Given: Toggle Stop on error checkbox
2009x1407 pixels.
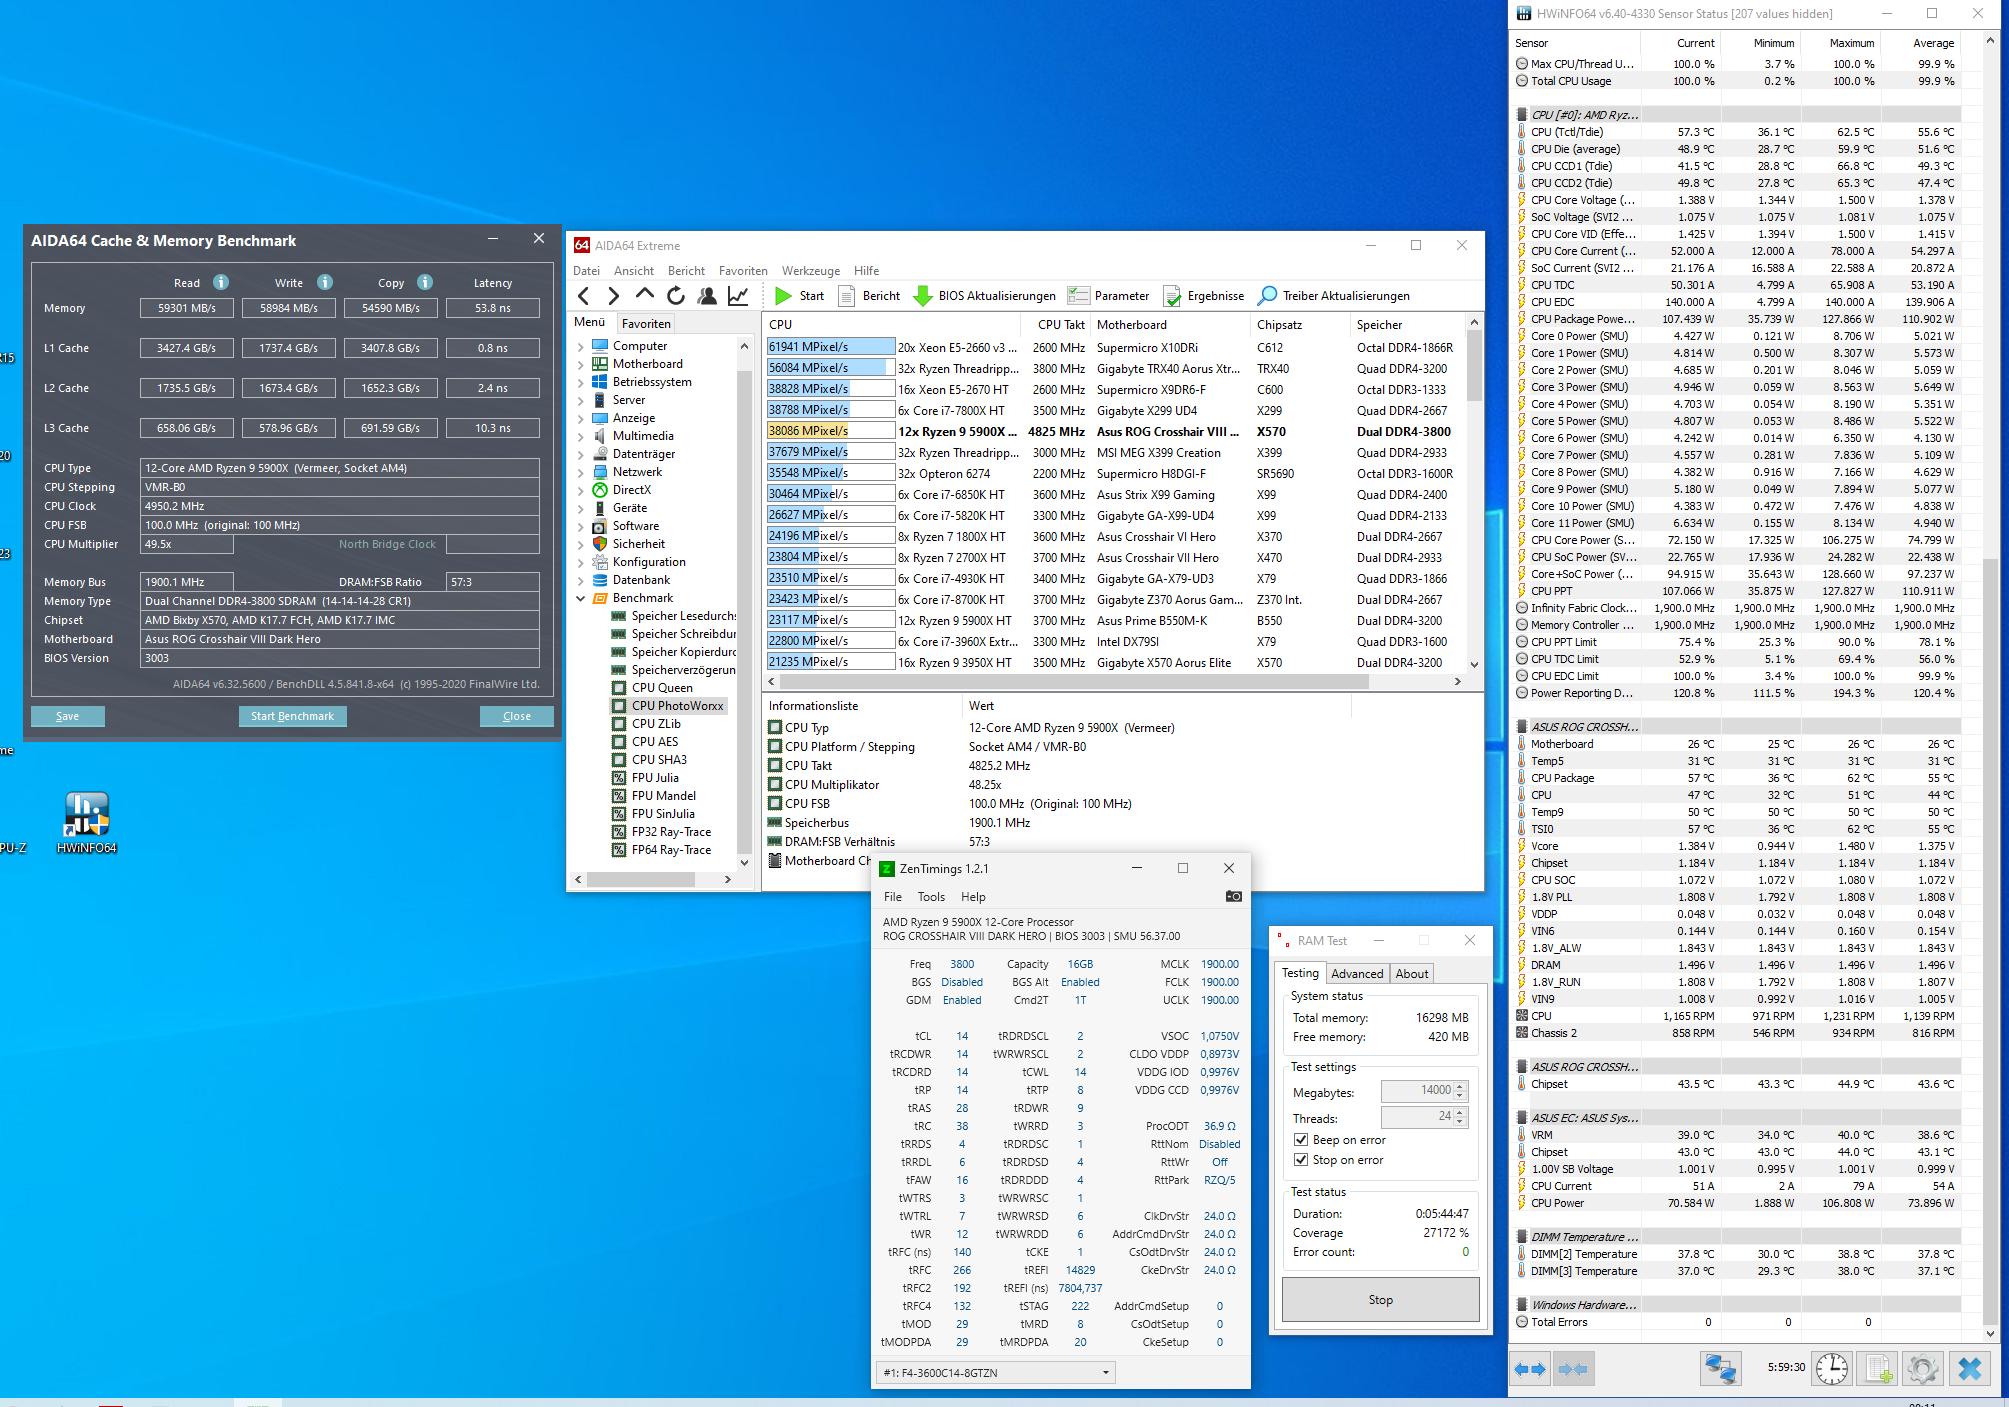Looking at the screenshot, I should click(x=1301, y=1160).
